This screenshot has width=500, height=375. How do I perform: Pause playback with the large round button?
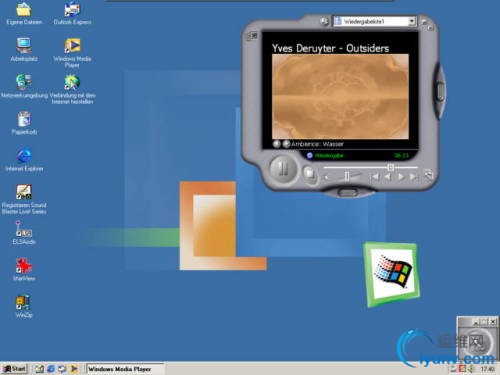[283, 168]
